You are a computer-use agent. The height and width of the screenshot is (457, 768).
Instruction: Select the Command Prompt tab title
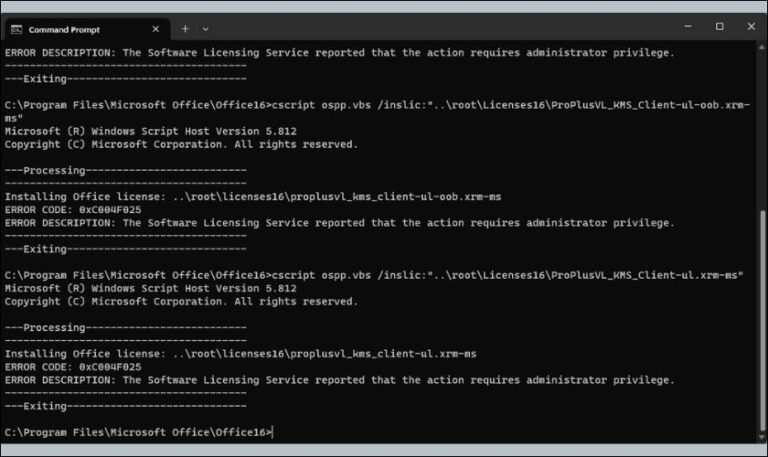point(64,30)
